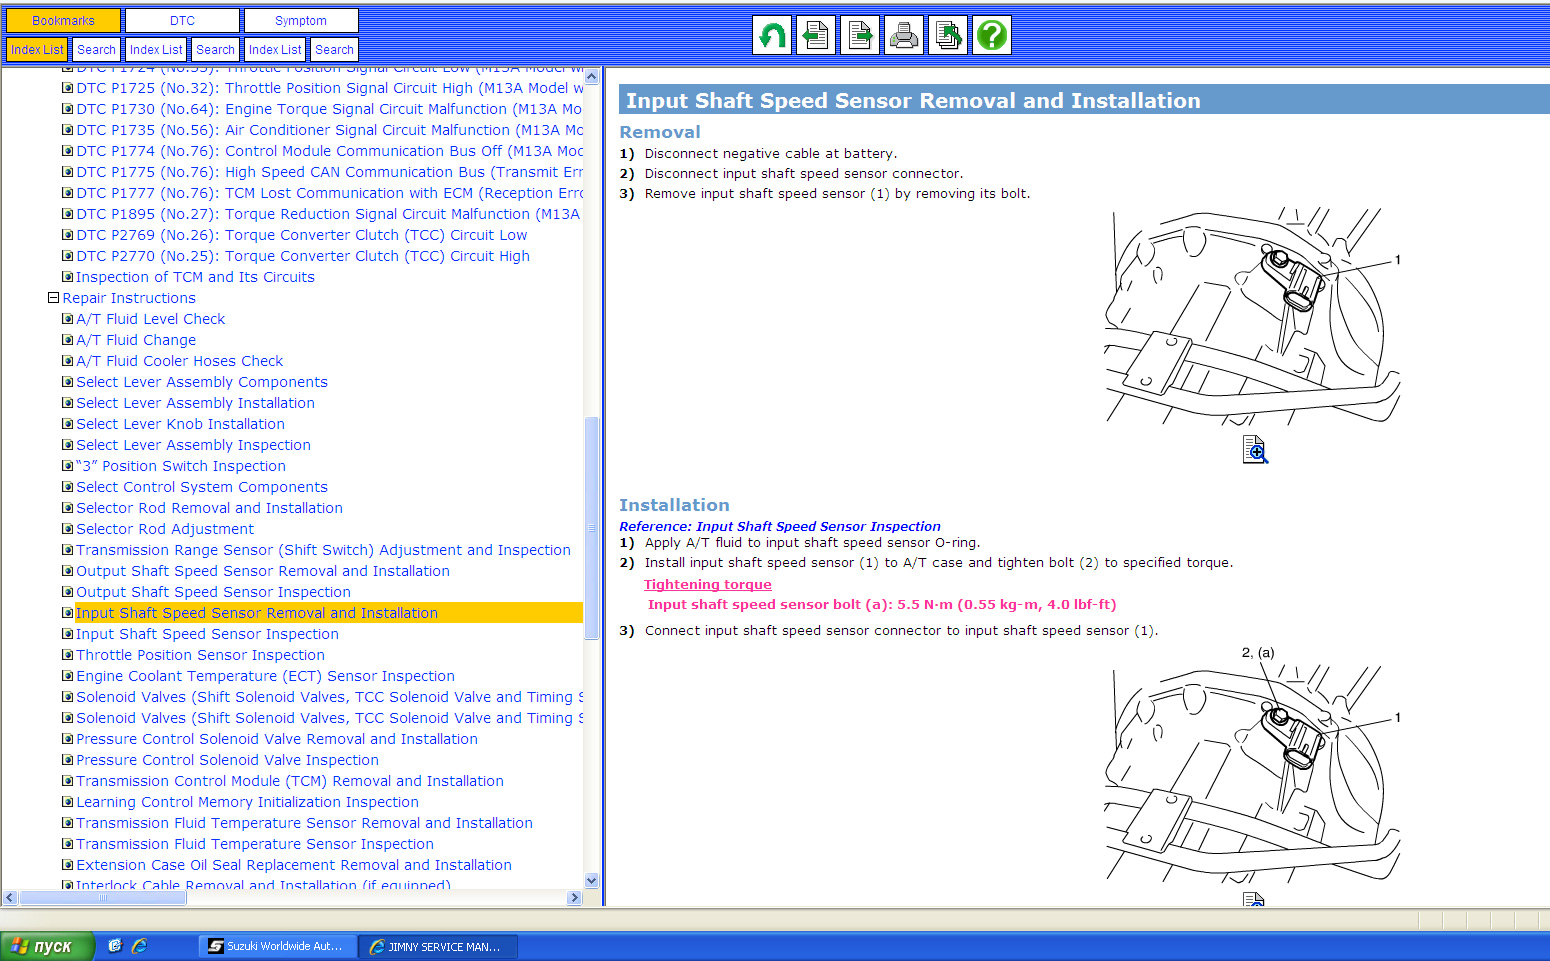The height and width of the screenshot is (961, 1550).
Task: Open Internet Explorer from quick launch
Action: (x=139, y=946)
